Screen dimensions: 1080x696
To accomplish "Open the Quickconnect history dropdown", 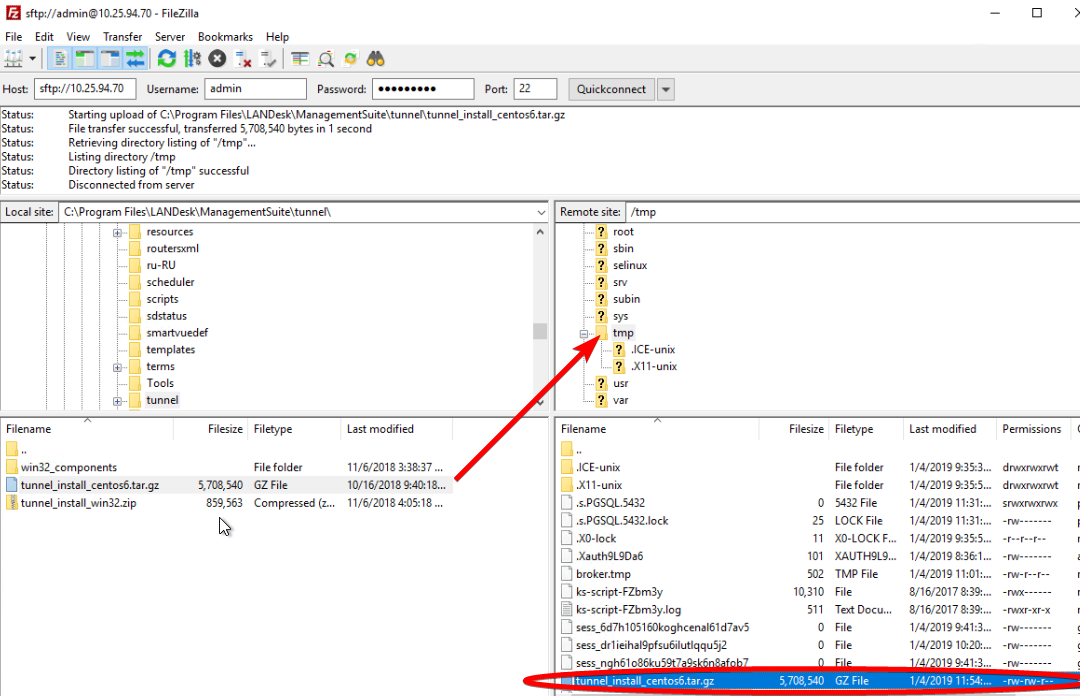I will [x=665, y=88].
